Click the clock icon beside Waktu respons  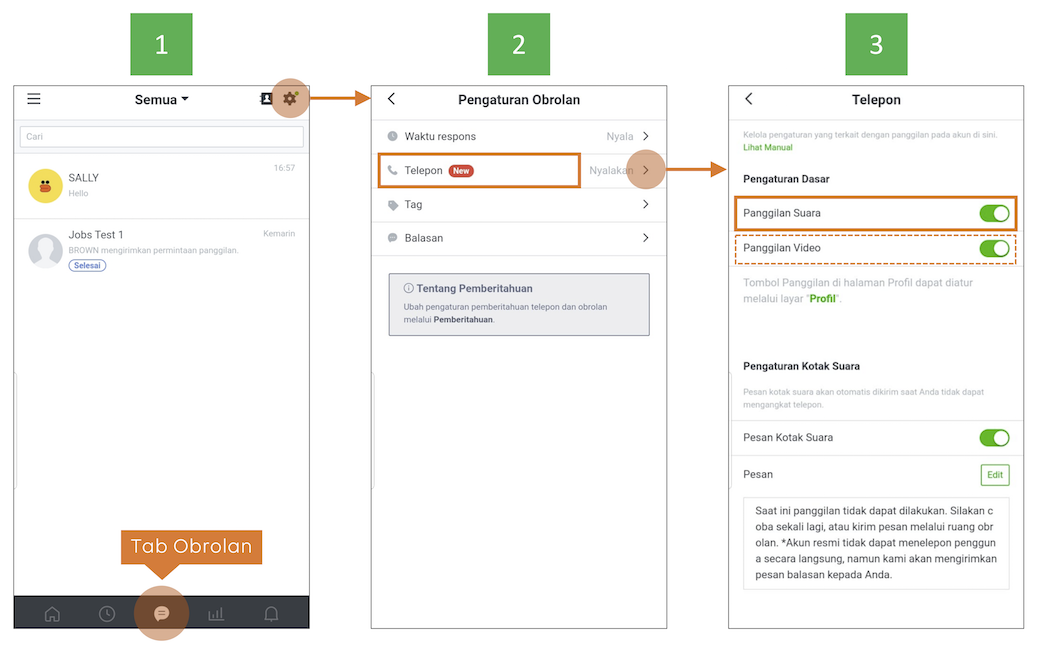click(x=393, y=136)
